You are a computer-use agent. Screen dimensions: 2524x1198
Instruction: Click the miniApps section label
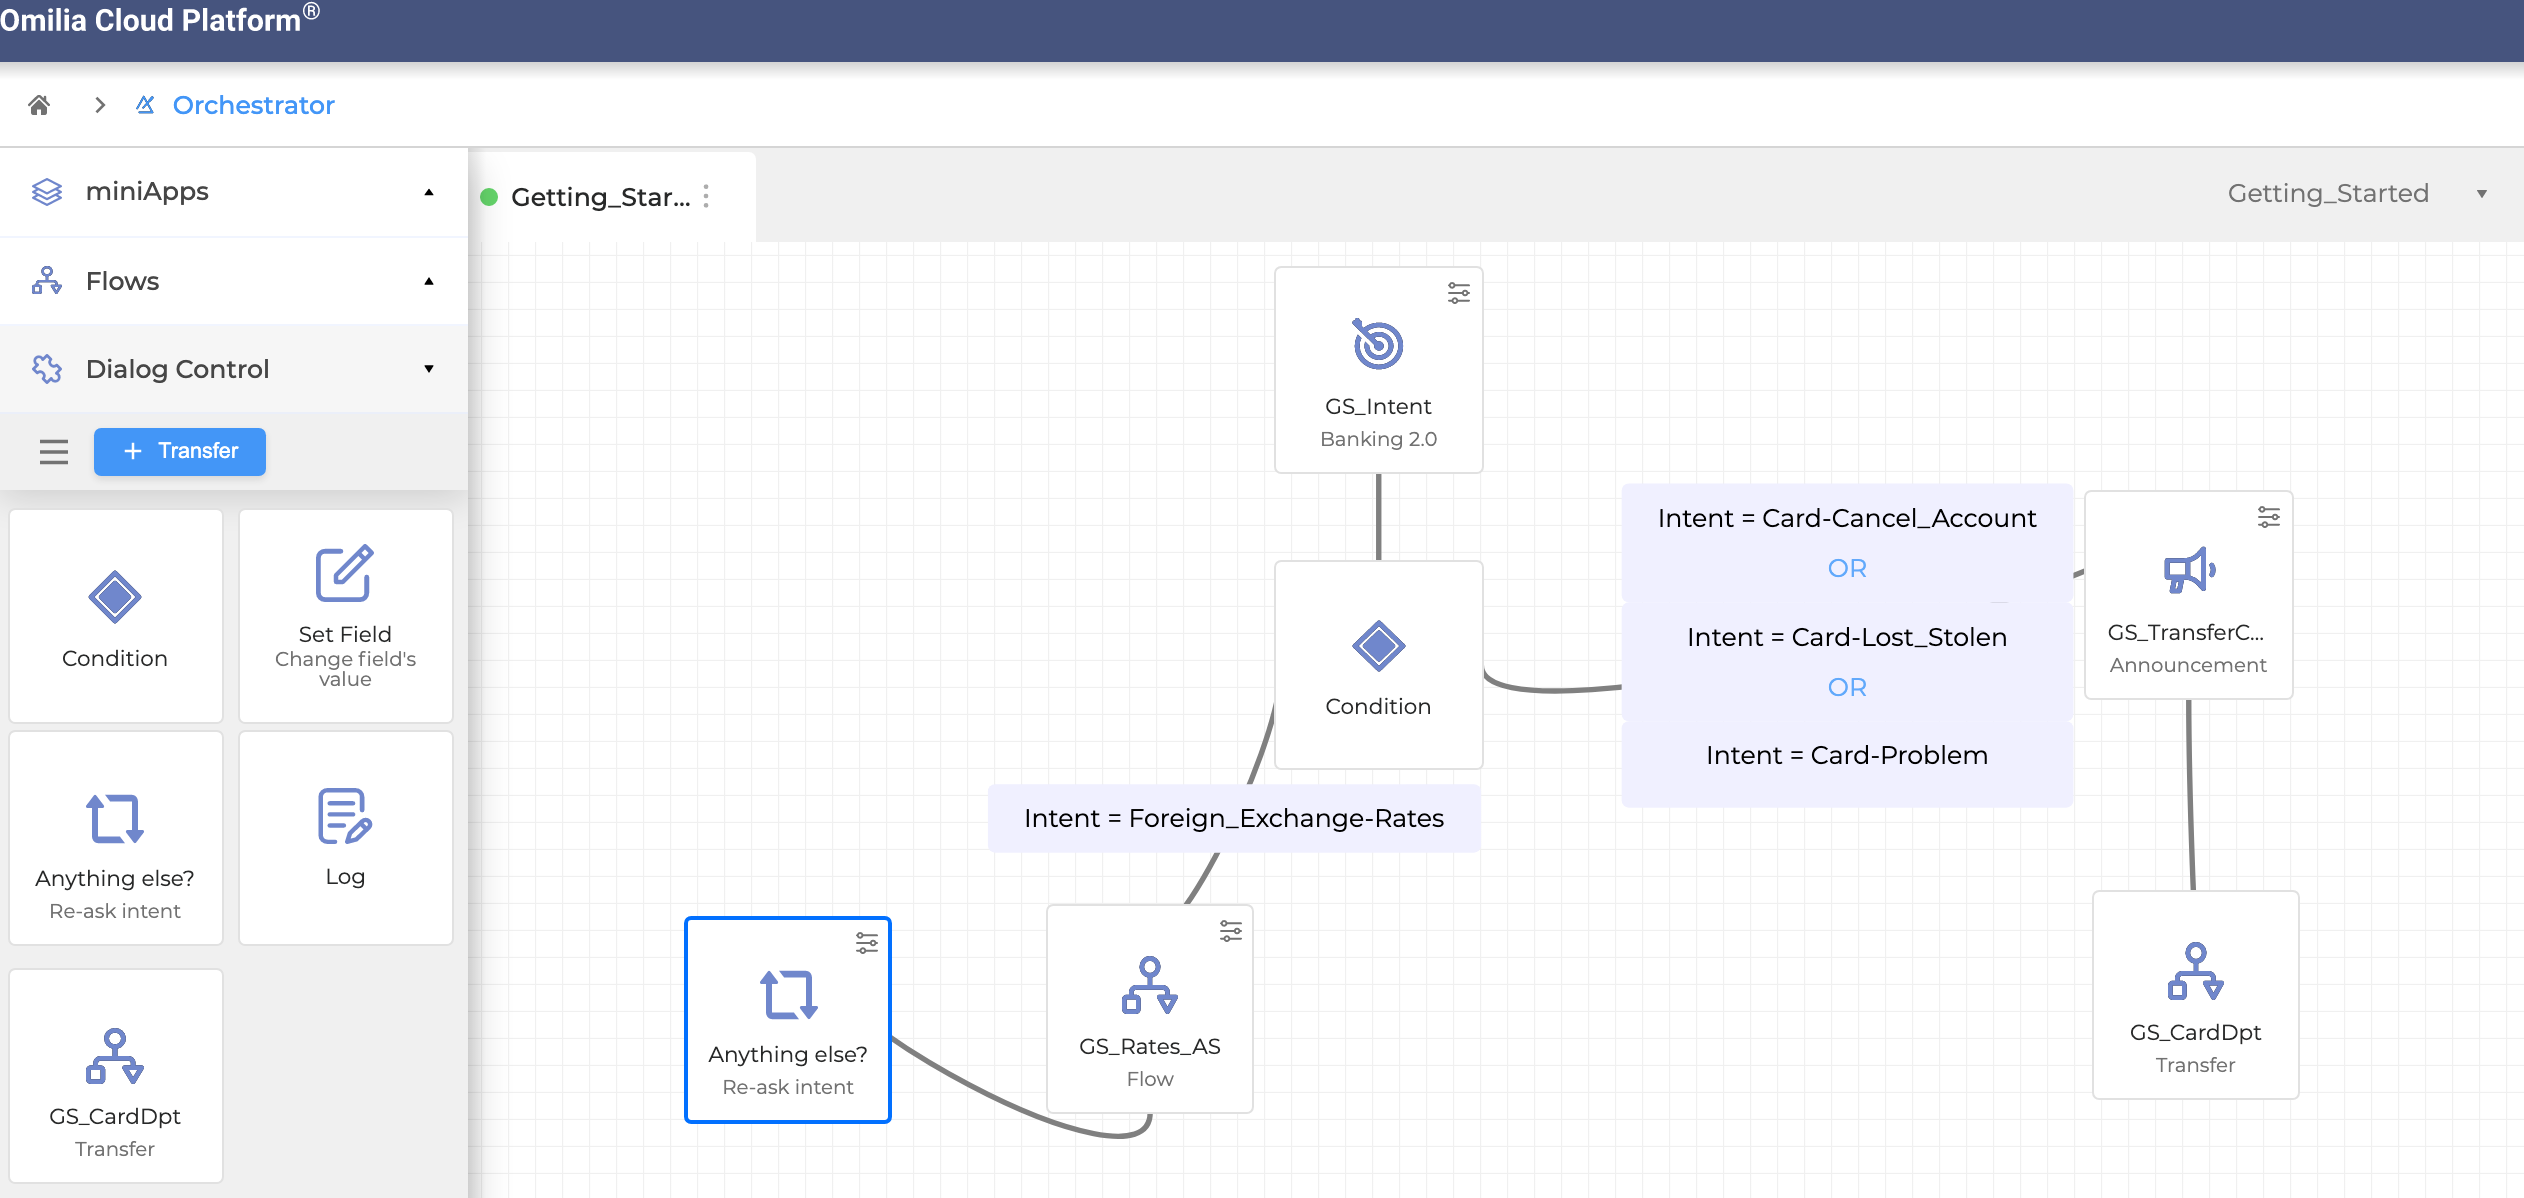pos(147,191)
